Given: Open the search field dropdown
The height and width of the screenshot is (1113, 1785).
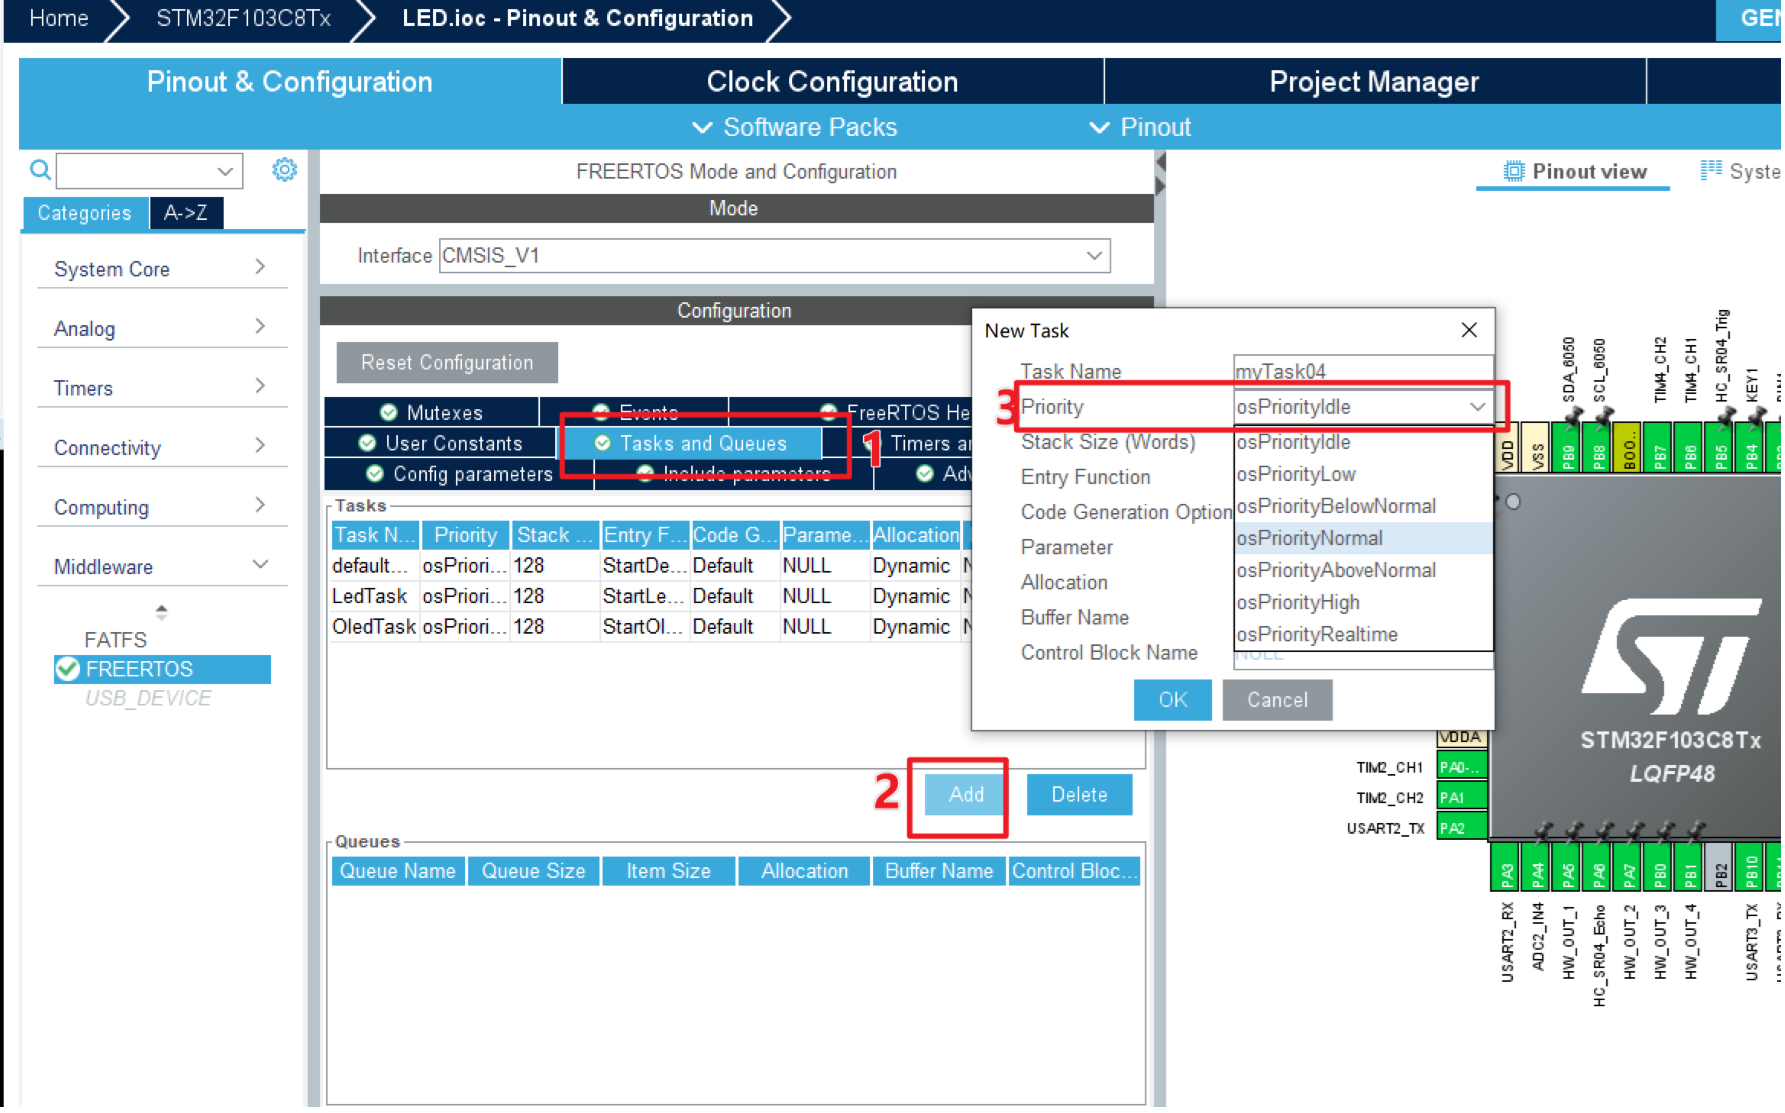Looking at the screenshot, I should point(225,171).
